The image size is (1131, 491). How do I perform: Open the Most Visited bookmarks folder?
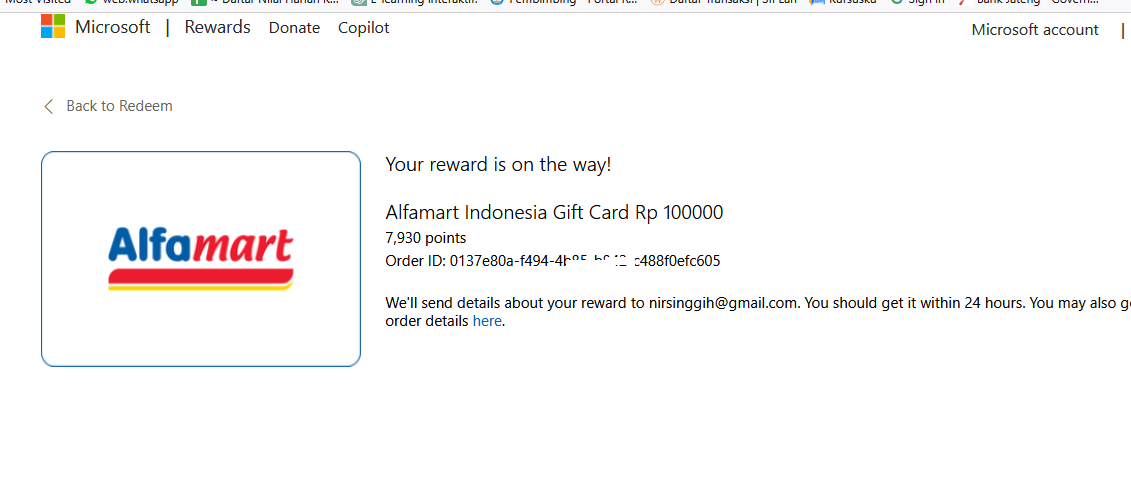click(38, 2)
